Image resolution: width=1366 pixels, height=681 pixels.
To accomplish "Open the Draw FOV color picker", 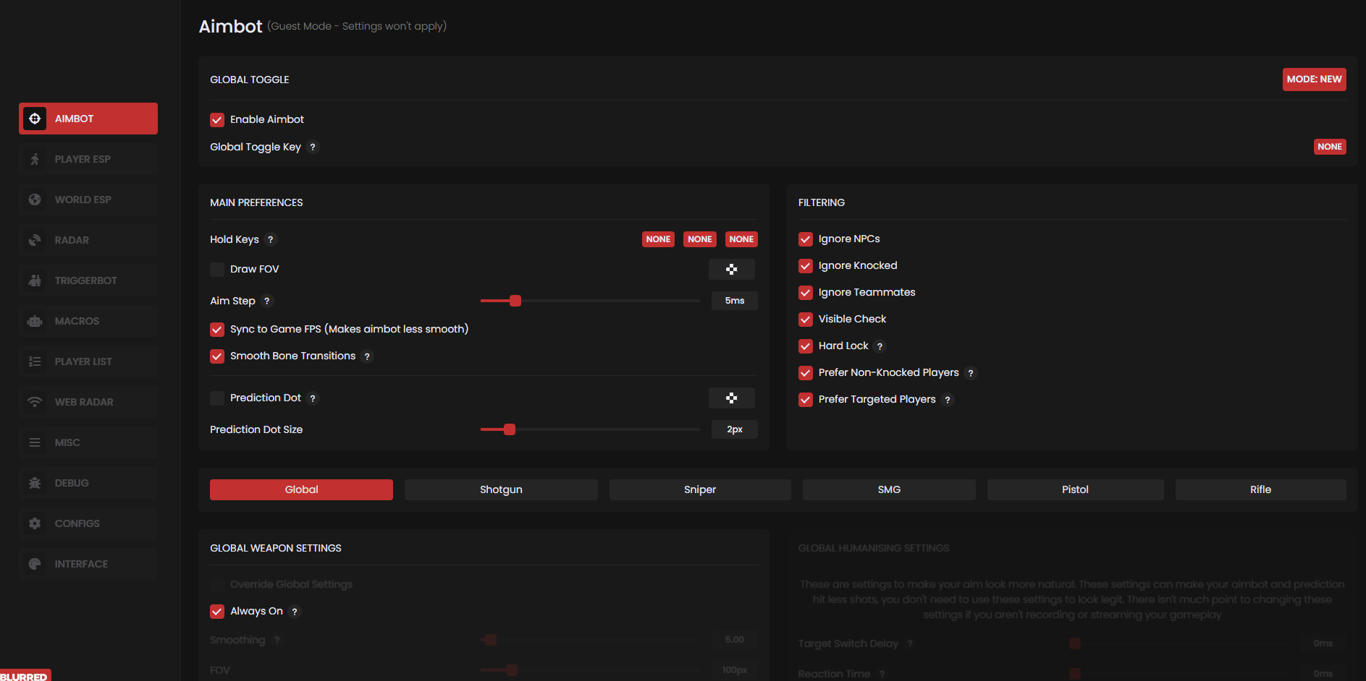I will 732,269.
